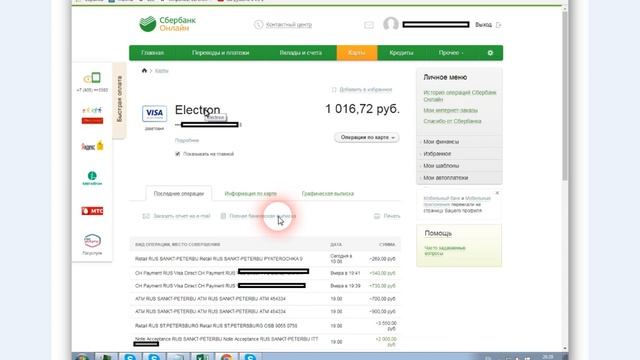Select the ATM row with amount -900,00 руб
Viewport: 640px width, 360px height.
click(x=265, y=311)
